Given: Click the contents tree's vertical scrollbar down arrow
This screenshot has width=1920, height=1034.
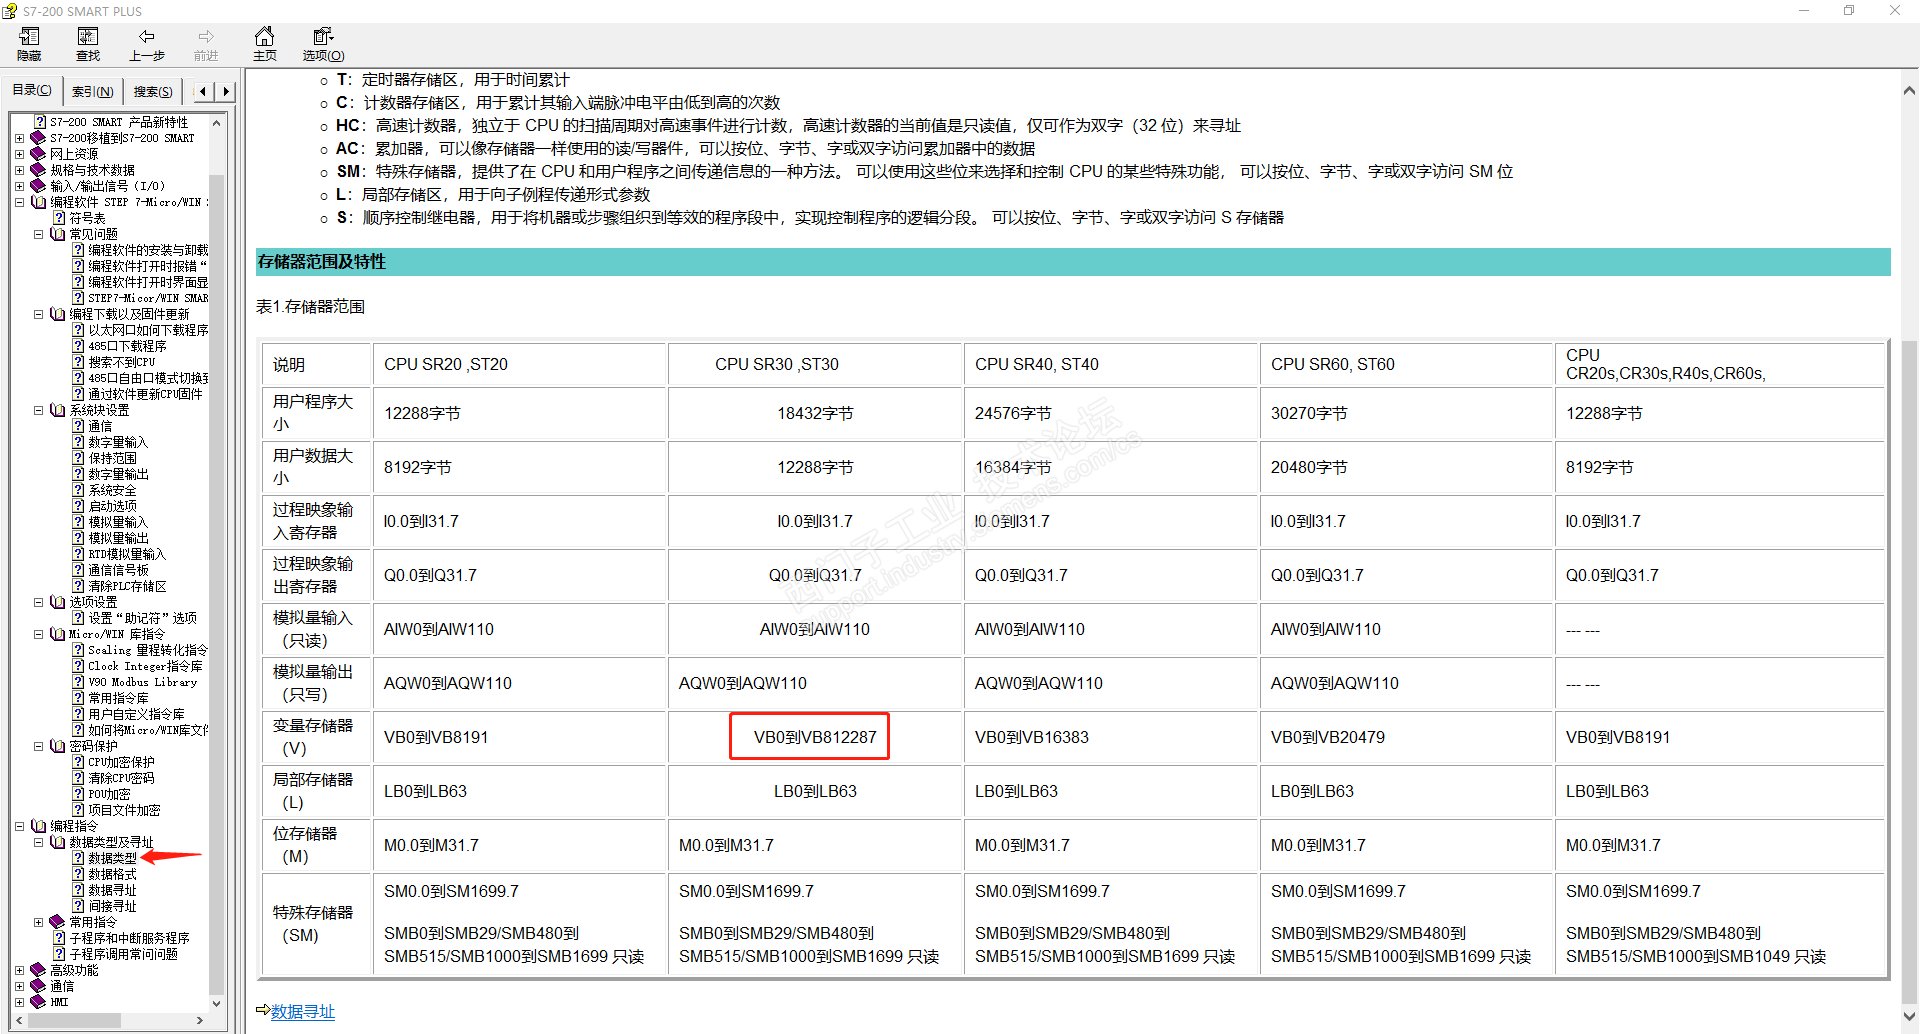Looking at the screenshot, I should click(x=216, y=1003).
